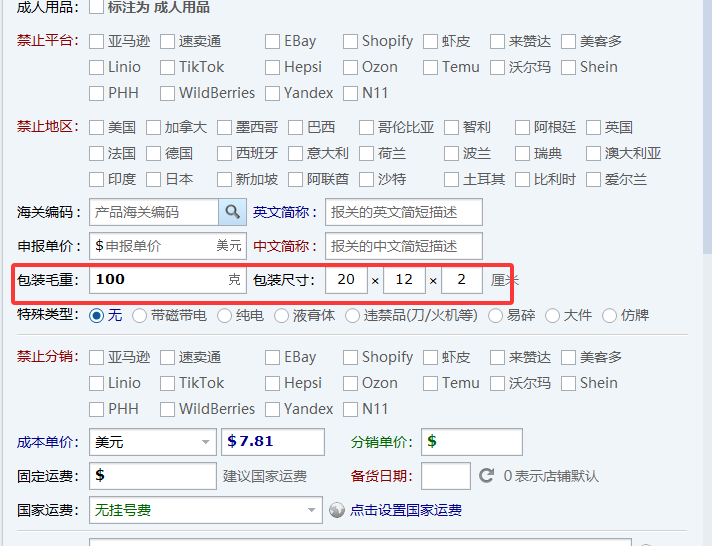The image size is (712, 546).
Task: Check the Japan banned region box
Action: (154, 180)
